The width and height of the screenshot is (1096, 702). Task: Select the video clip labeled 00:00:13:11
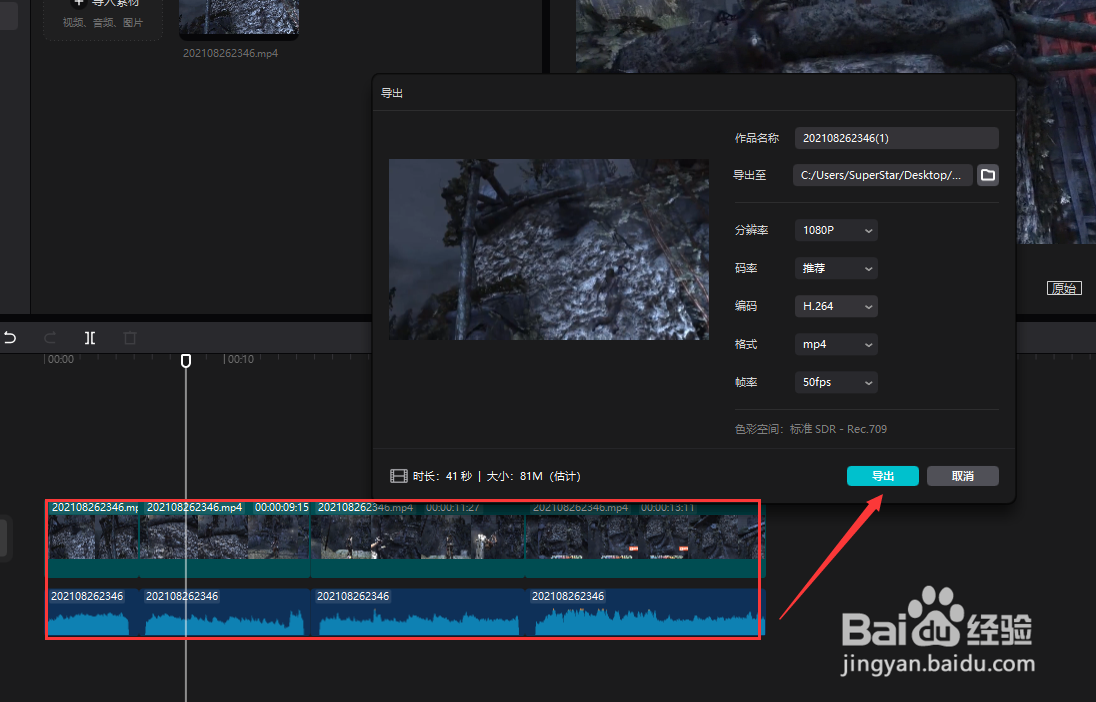tap(643, 539)
